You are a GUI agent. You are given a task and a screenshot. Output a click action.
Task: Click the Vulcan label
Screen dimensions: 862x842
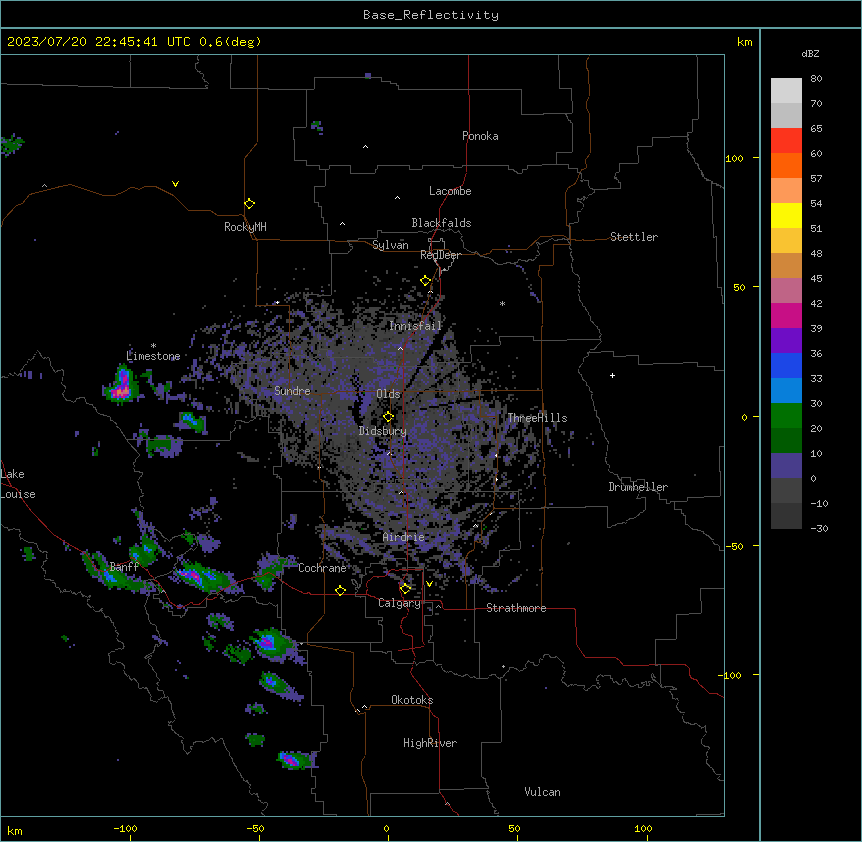(543, 792)
